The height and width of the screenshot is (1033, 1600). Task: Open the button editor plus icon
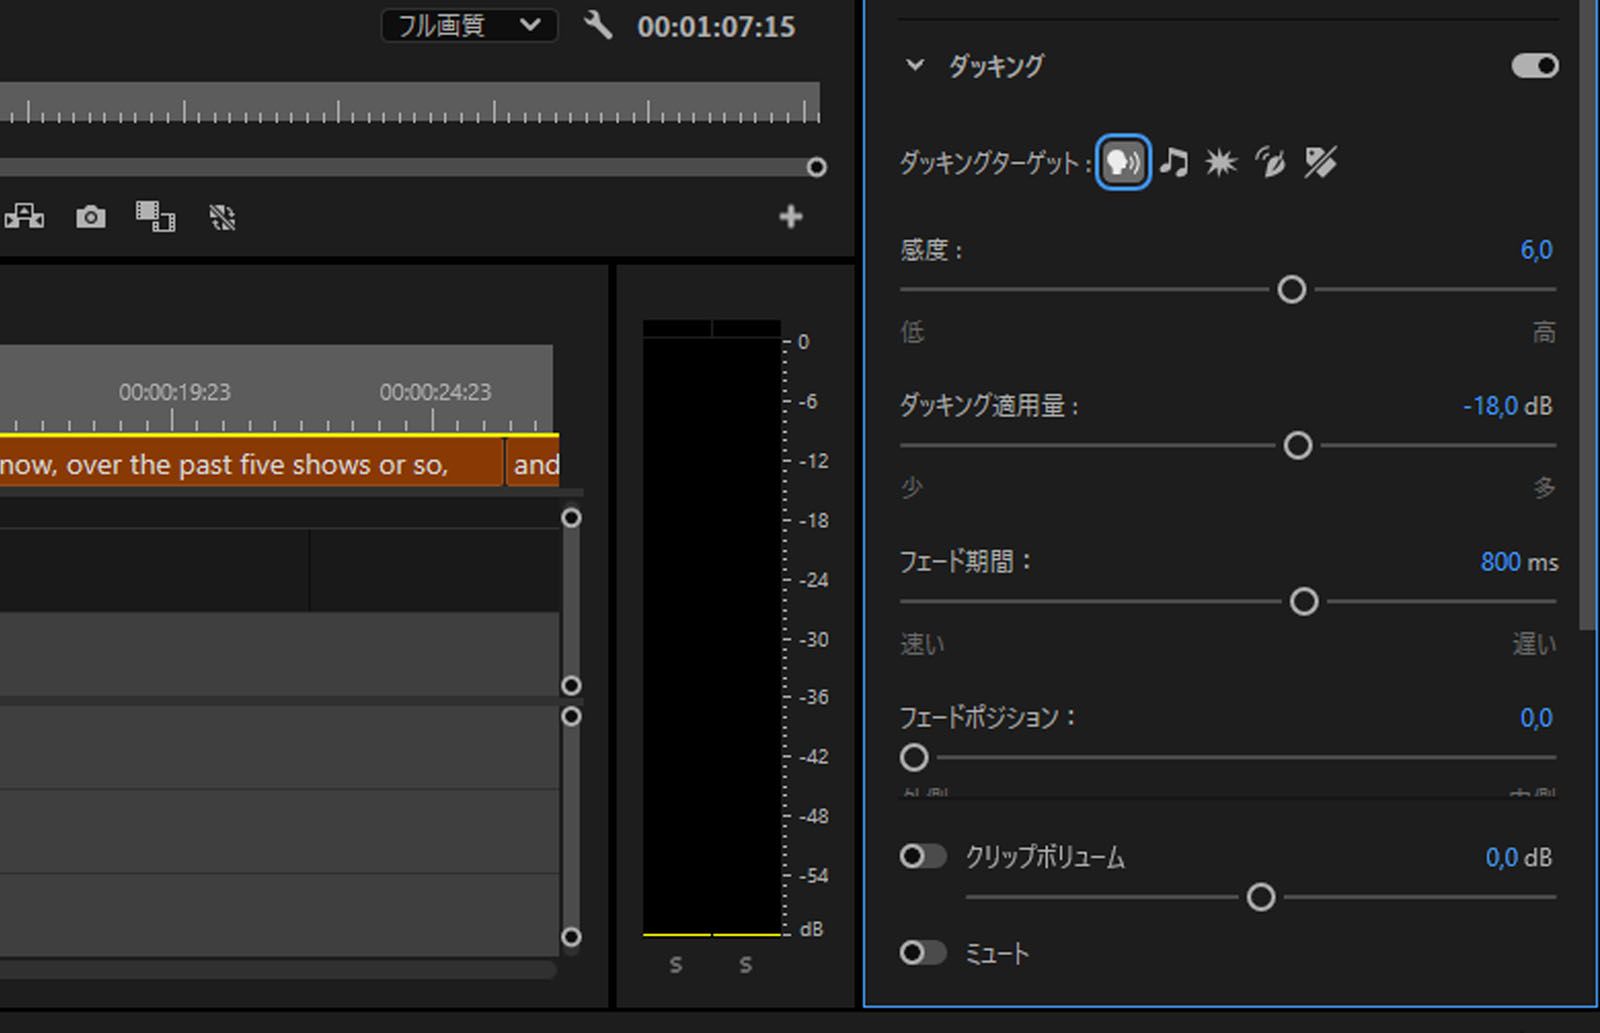coord(791,216)
